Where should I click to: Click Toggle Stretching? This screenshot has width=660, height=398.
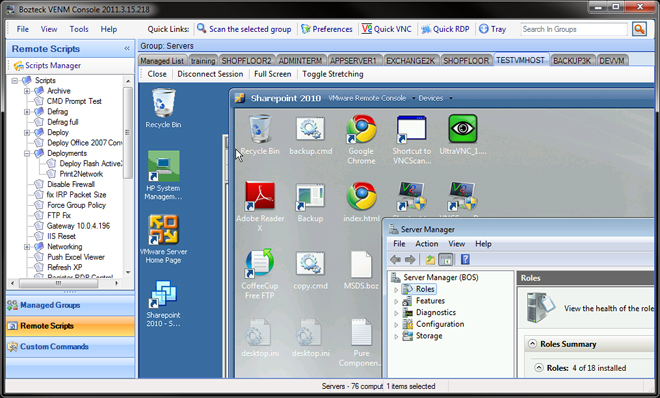coord(333,74)
